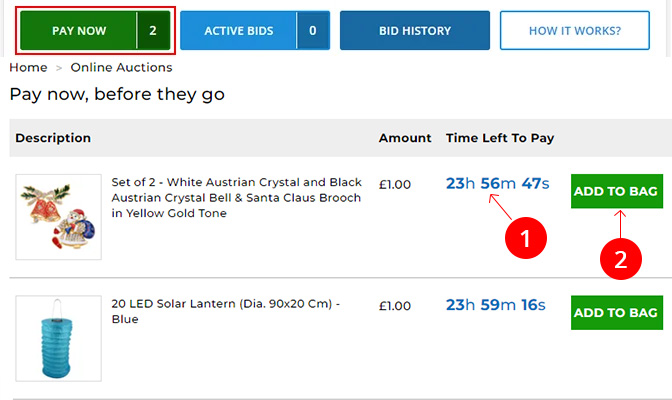Open Online Auctions breadcrumb link
The width and height of the screenshot is (672, 400).
tap(121, 67)
